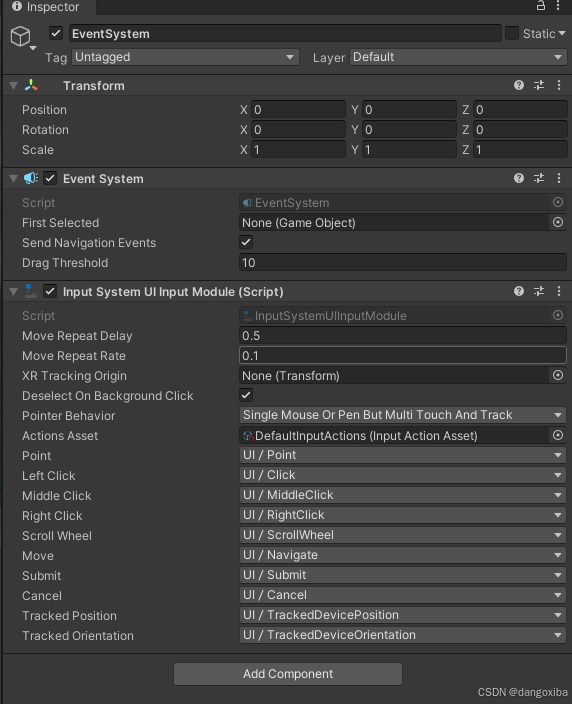Click the Scale X field
Screen dimensions: 572x704
[x=298, y=150]
